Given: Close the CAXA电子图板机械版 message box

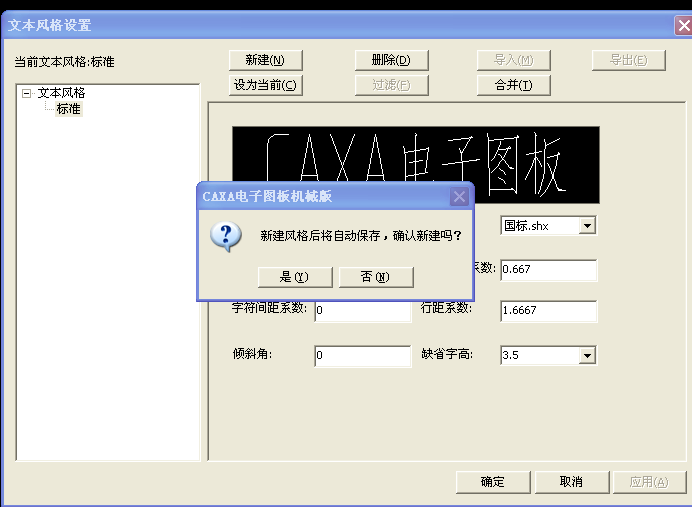Looking at the screenshot, I should click(459, 196).
